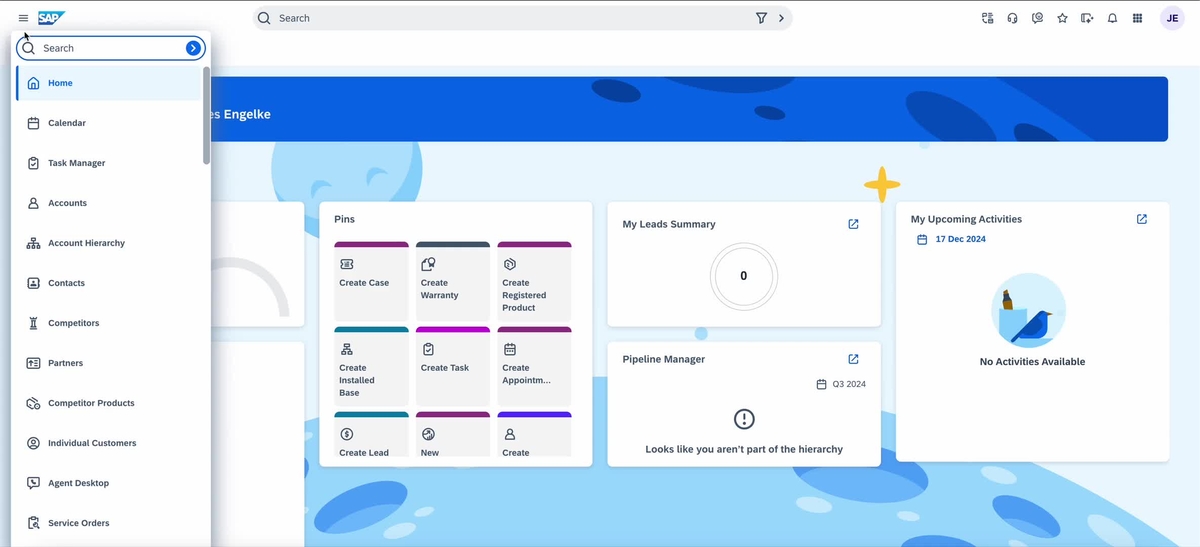Screen dimensions: 1200x547
Task: Click the SAP logo
Action: click(x=51, y=18)
